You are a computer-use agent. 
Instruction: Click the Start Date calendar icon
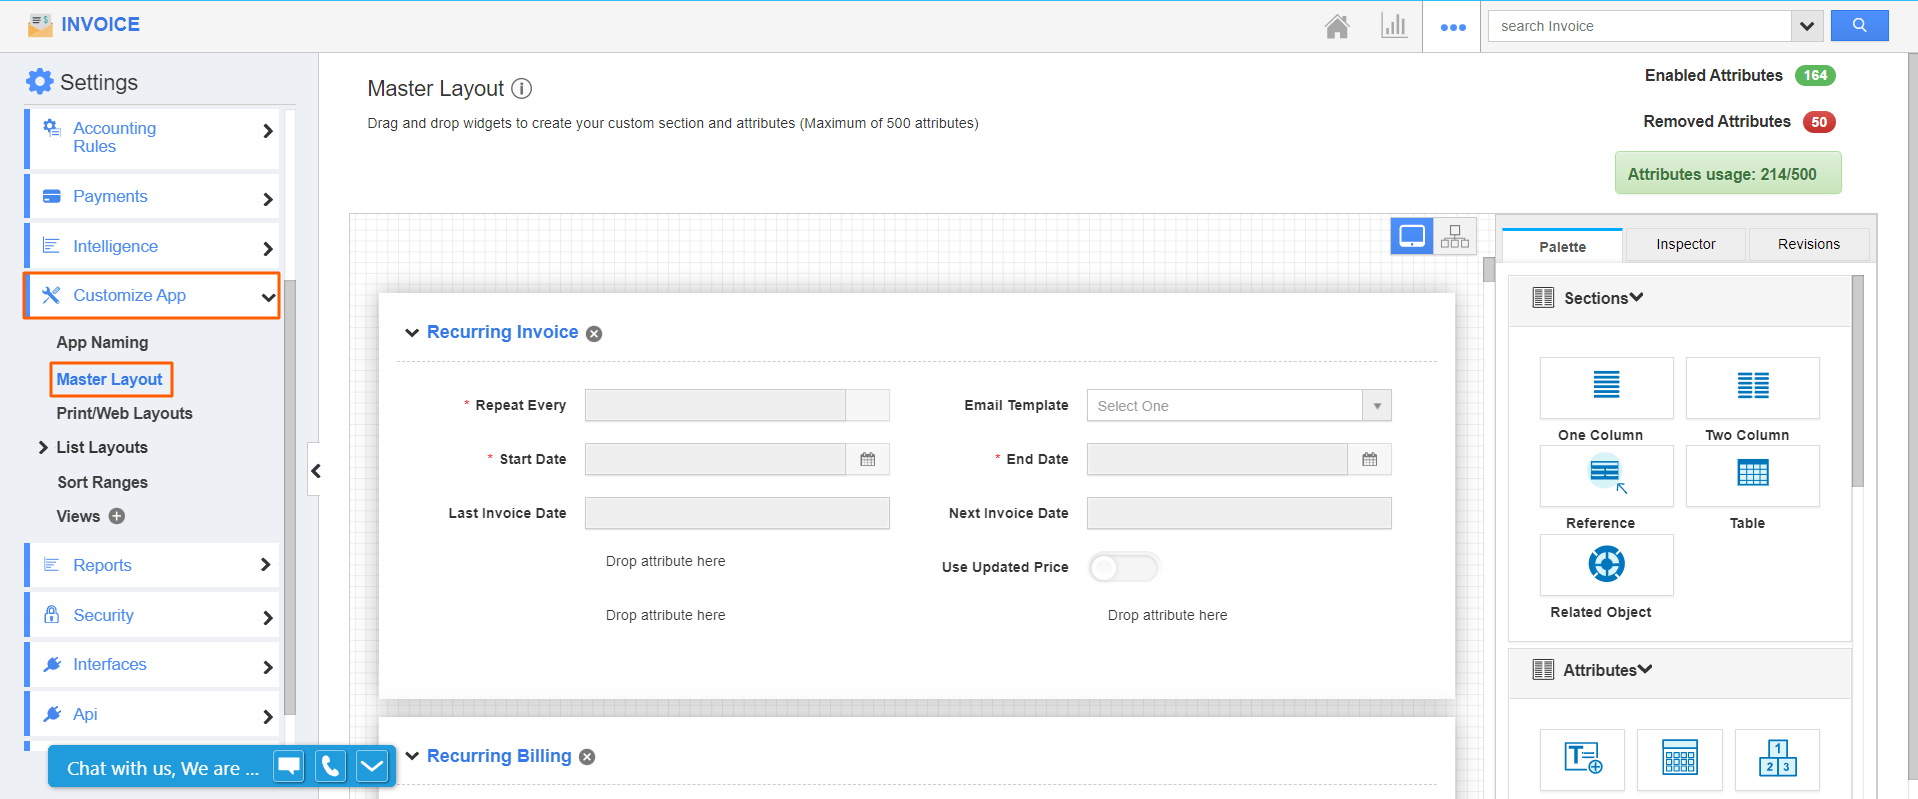[867, 459]
